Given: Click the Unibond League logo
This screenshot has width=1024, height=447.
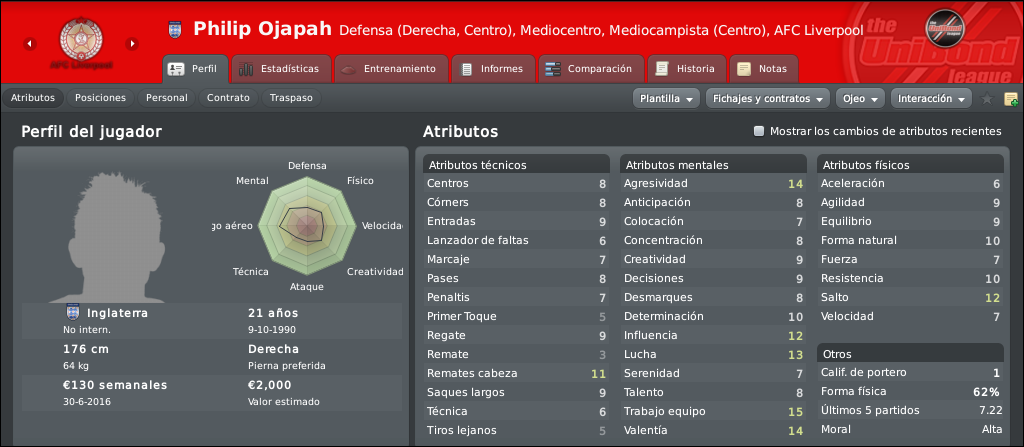Looking at the screenshot, I should pos(944,25).
